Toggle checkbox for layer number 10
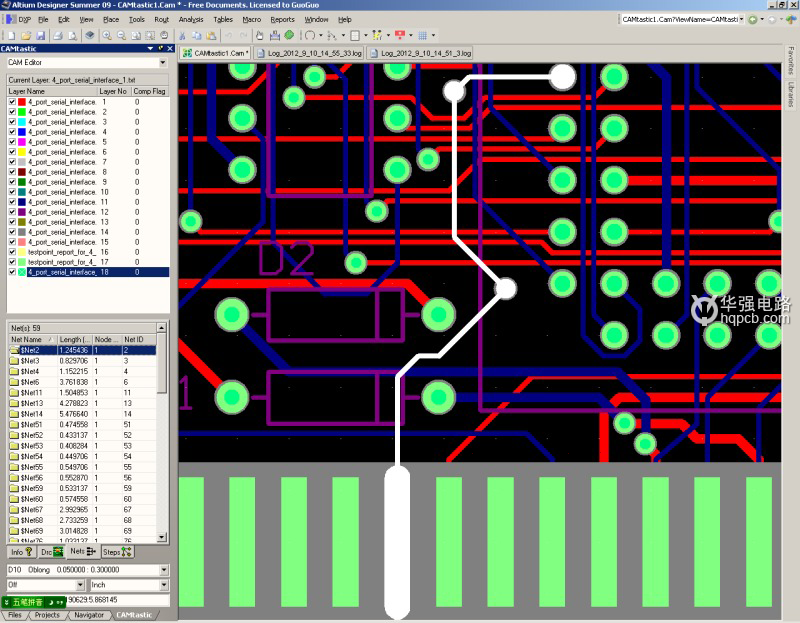 coord(12,192)
